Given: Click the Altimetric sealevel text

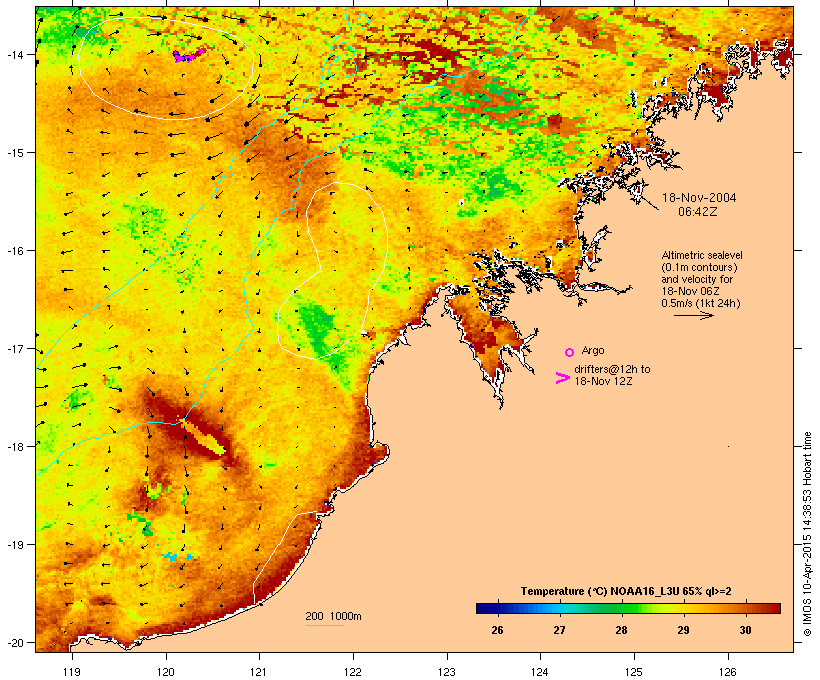Looking at the screenshot, I should click(702, 255).
